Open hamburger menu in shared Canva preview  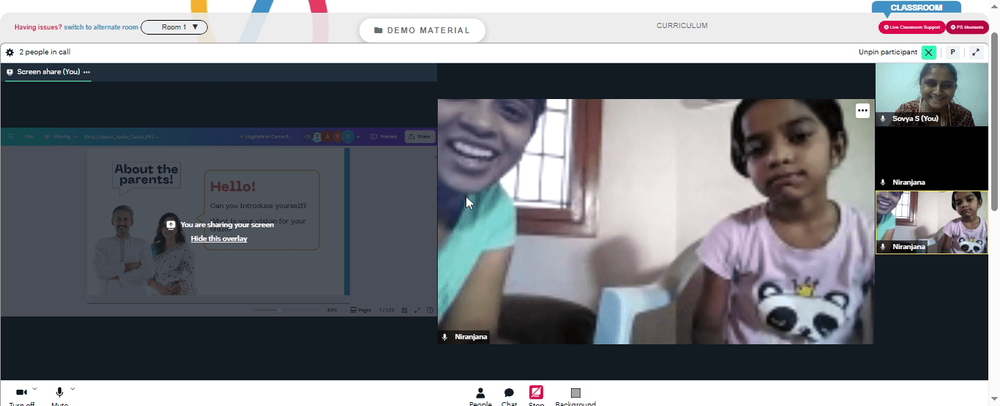coord(10,136)
